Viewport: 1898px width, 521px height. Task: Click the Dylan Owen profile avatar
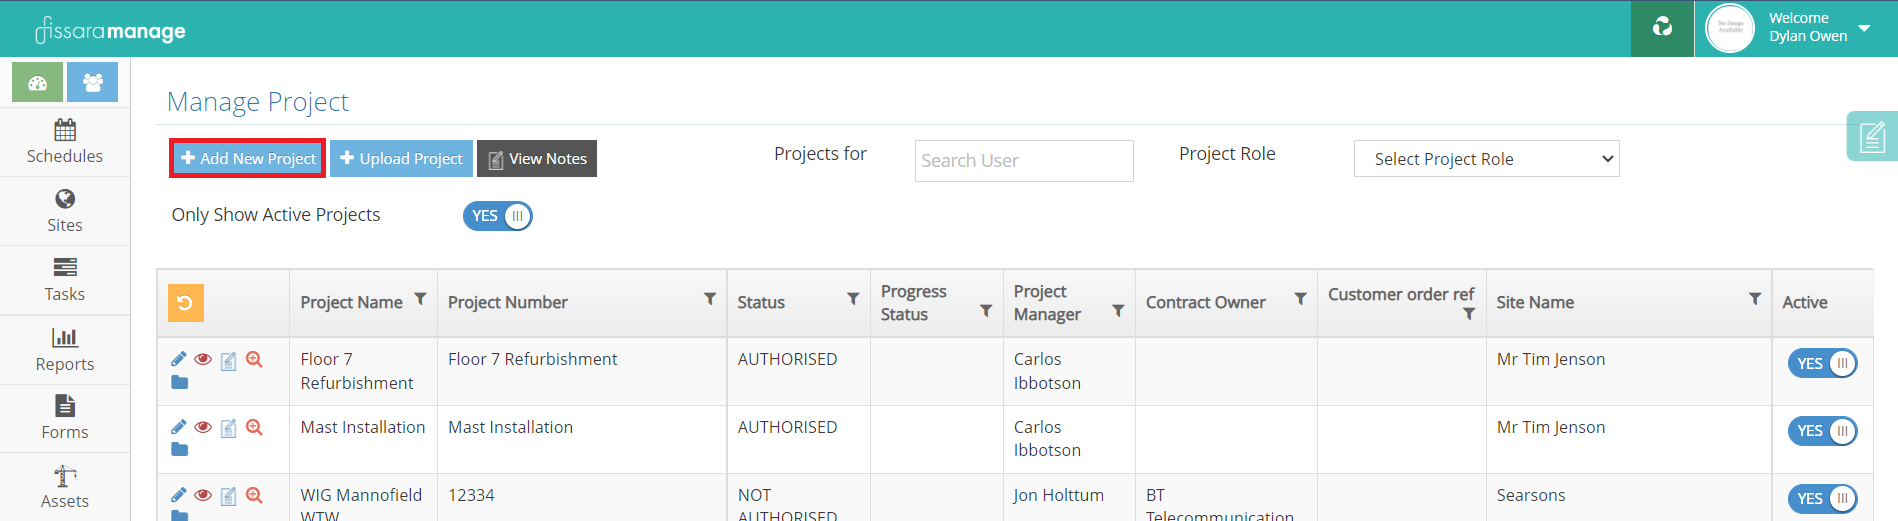click(x=1730, y=28)
